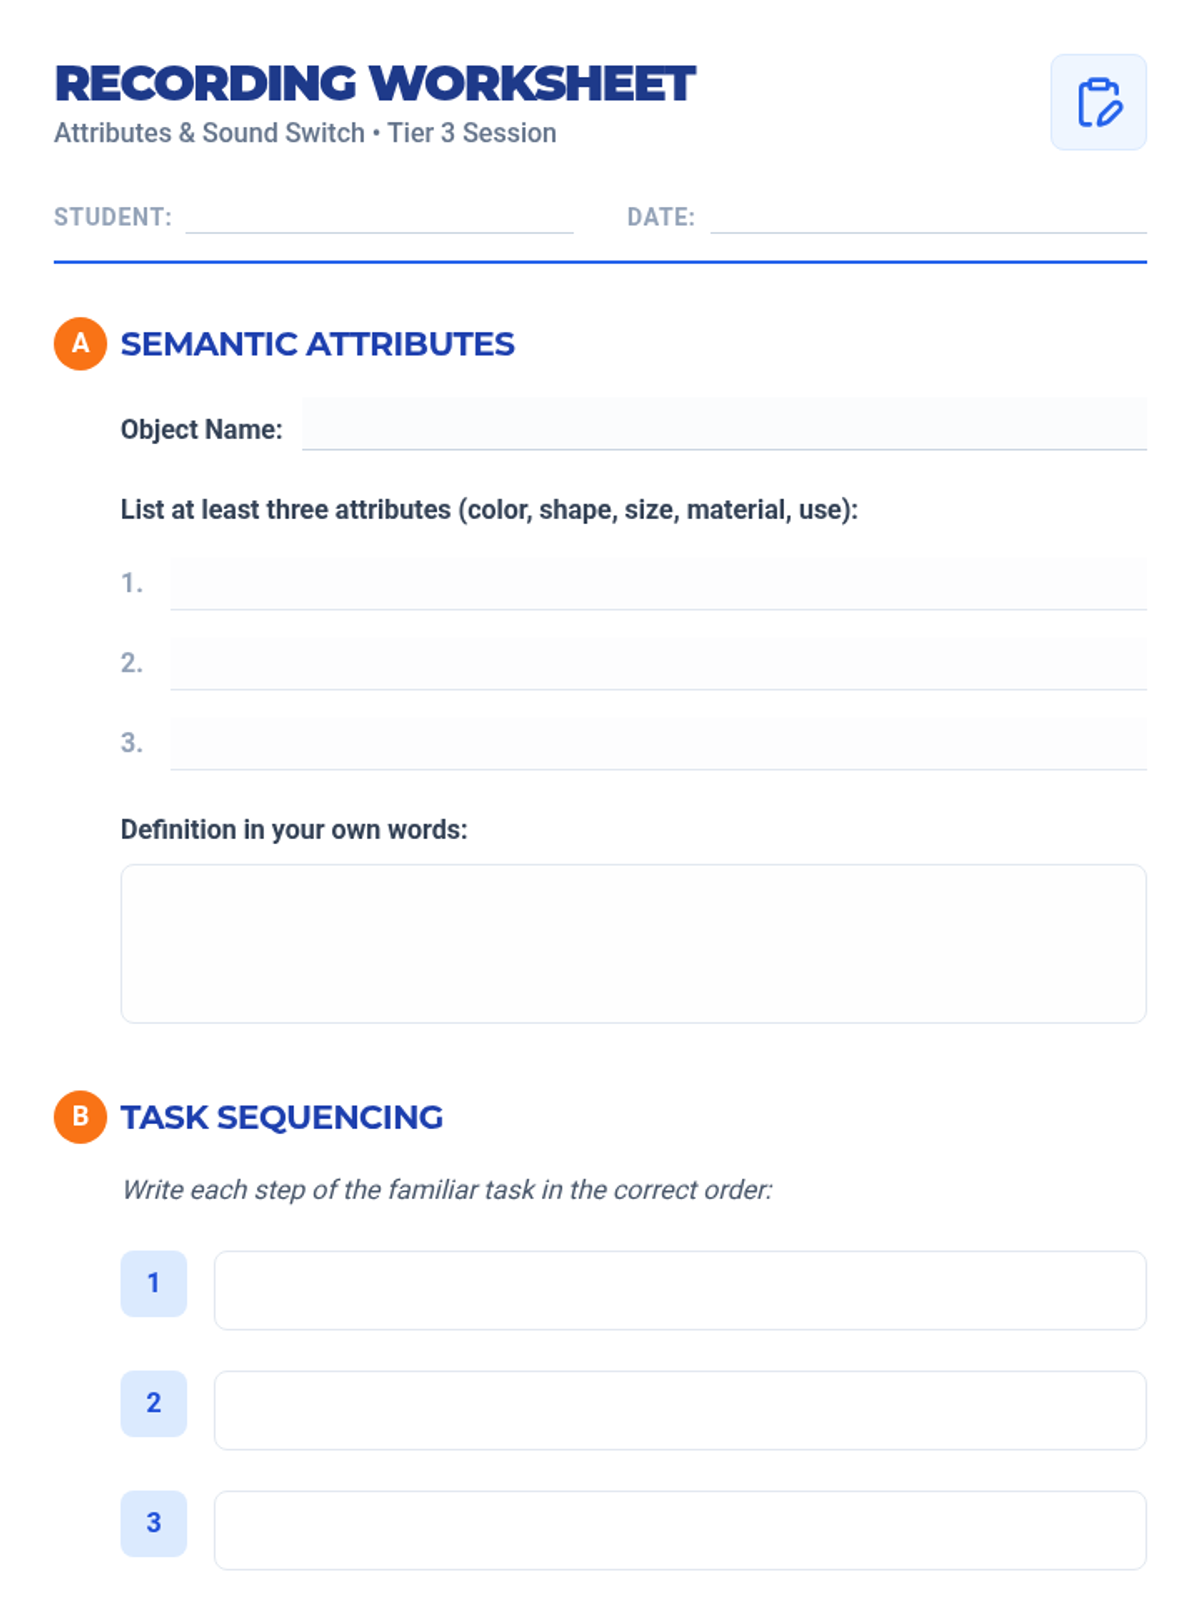Click the Object Name field
Screen dimensions: 1200x1600
(x=723, y=425)
